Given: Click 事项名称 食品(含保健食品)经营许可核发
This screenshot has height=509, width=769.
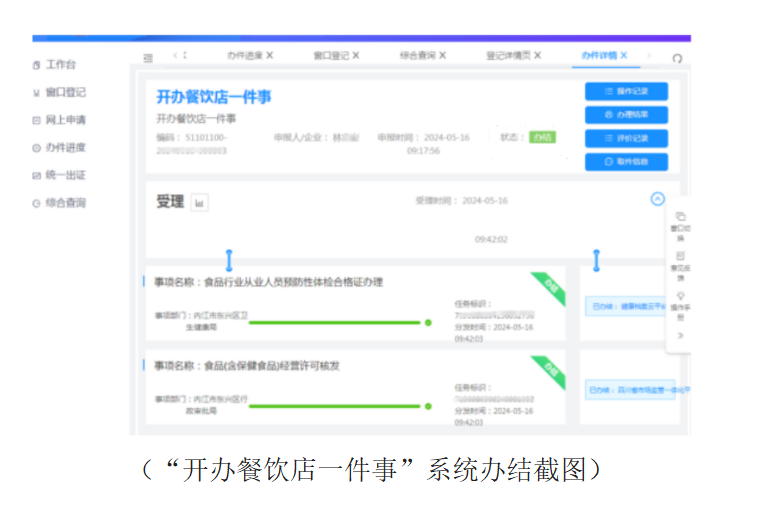Looking at the screenshot, I should click(247, 366).
